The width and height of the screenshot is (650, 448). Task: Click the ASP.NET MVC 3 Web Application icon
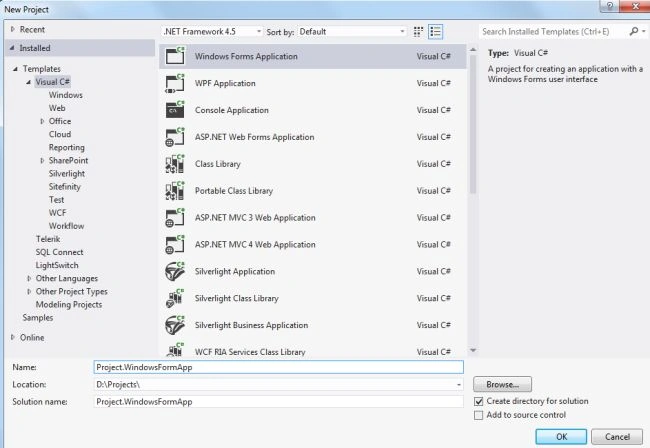(x=175, y=218)
